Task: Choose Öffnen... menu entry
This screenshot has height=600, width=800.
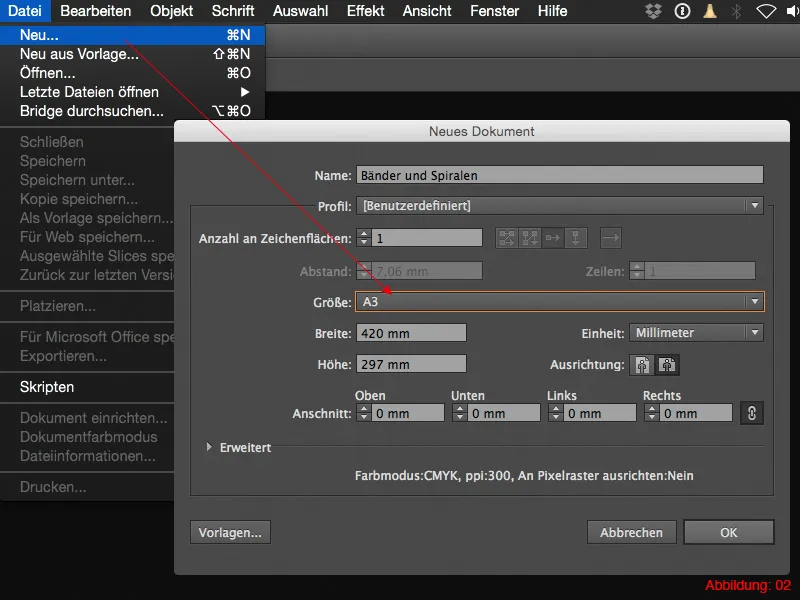Action: (132, 73)
